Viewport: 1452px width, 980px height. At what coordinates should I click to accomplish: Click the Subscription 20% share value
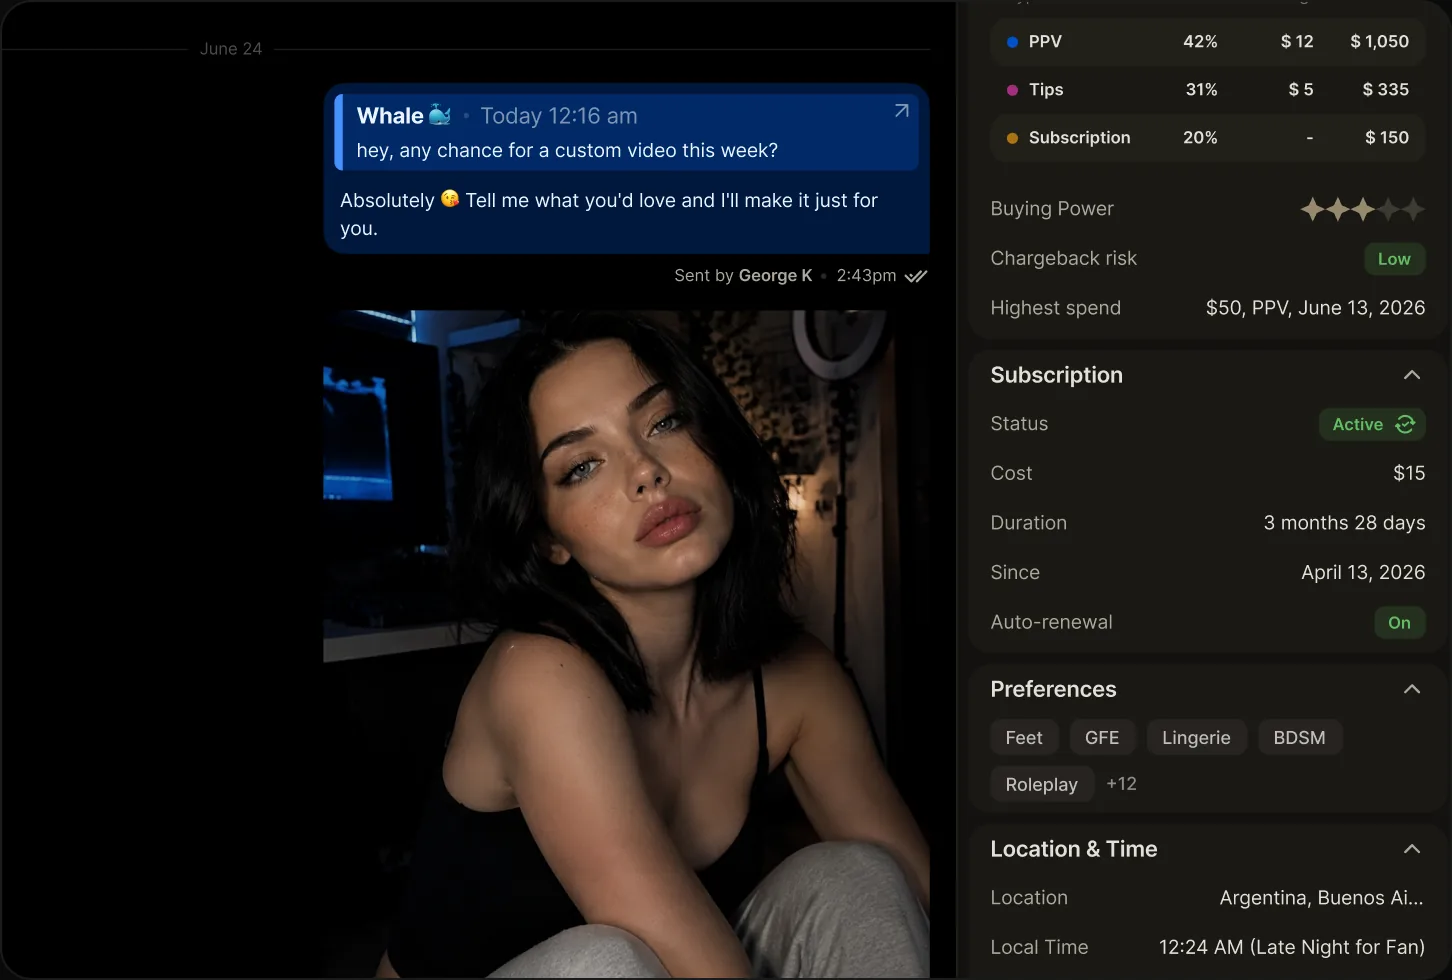(1200, 138)
